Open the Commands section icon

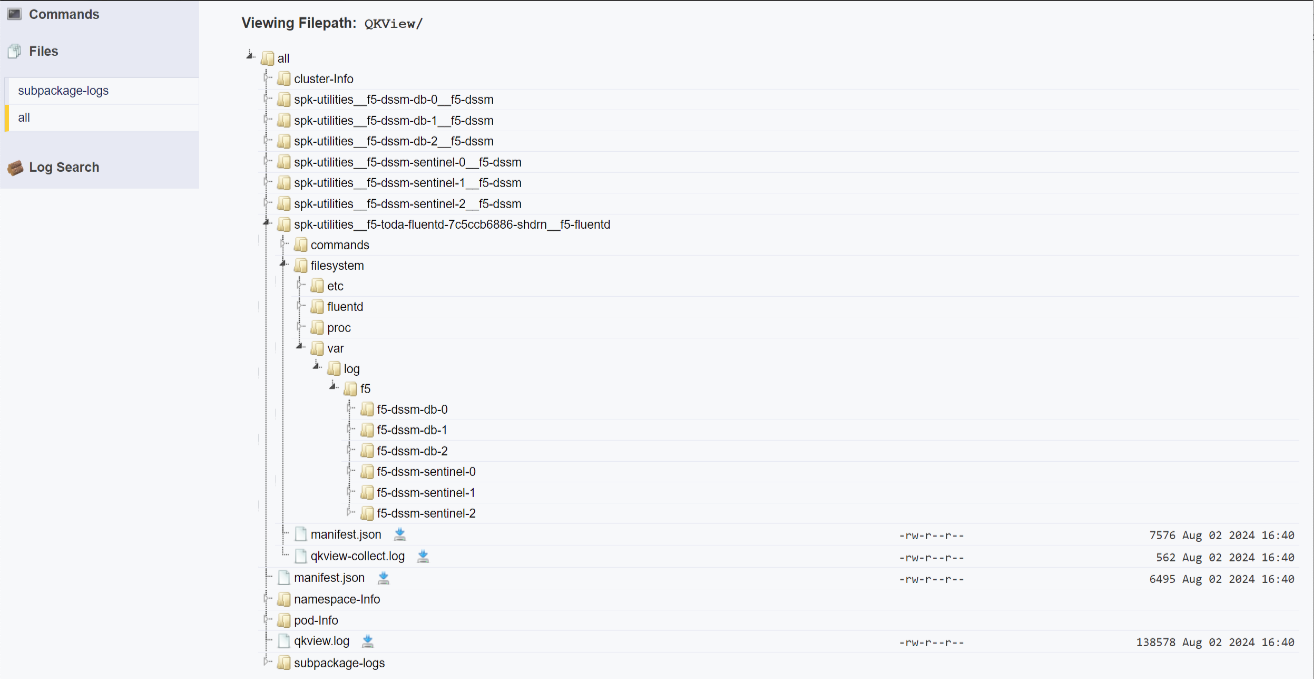pyautogui.click(x=14, y=14)
